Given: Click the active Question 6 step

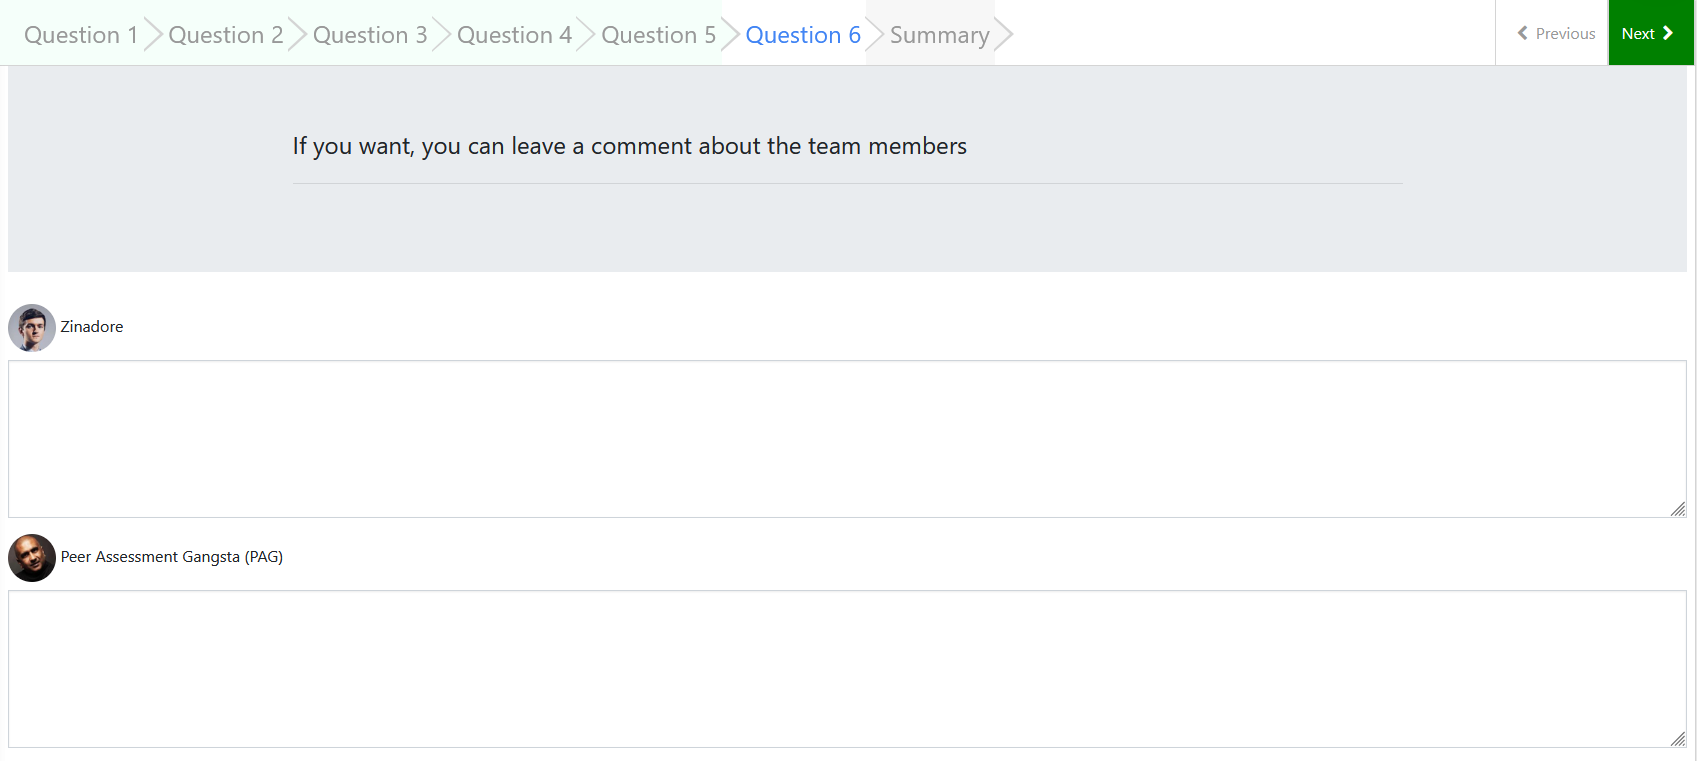Looking at the screenshot, I should (x=802, y=35).
